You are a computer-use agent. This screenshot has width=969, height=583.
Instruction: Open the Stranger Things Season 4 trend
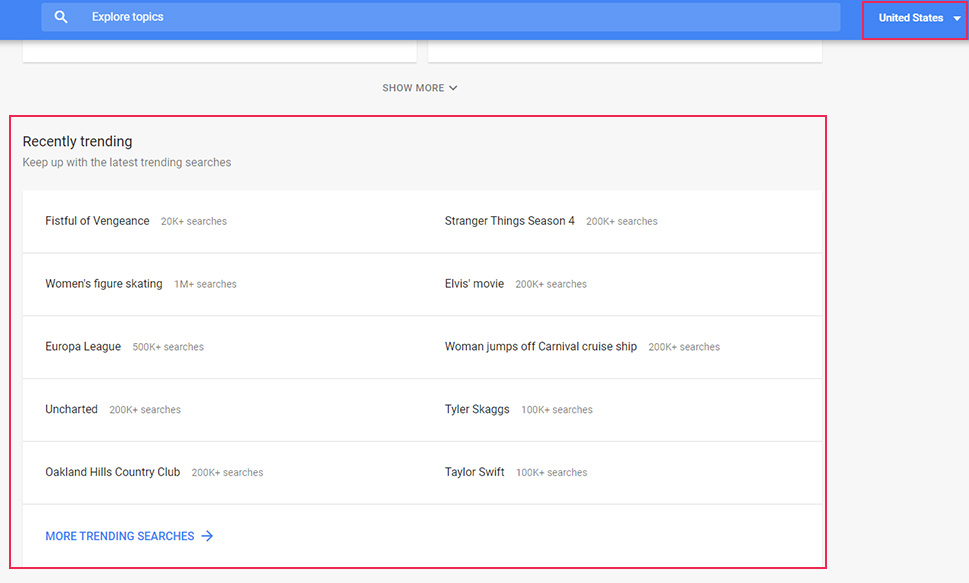(509, 221)
